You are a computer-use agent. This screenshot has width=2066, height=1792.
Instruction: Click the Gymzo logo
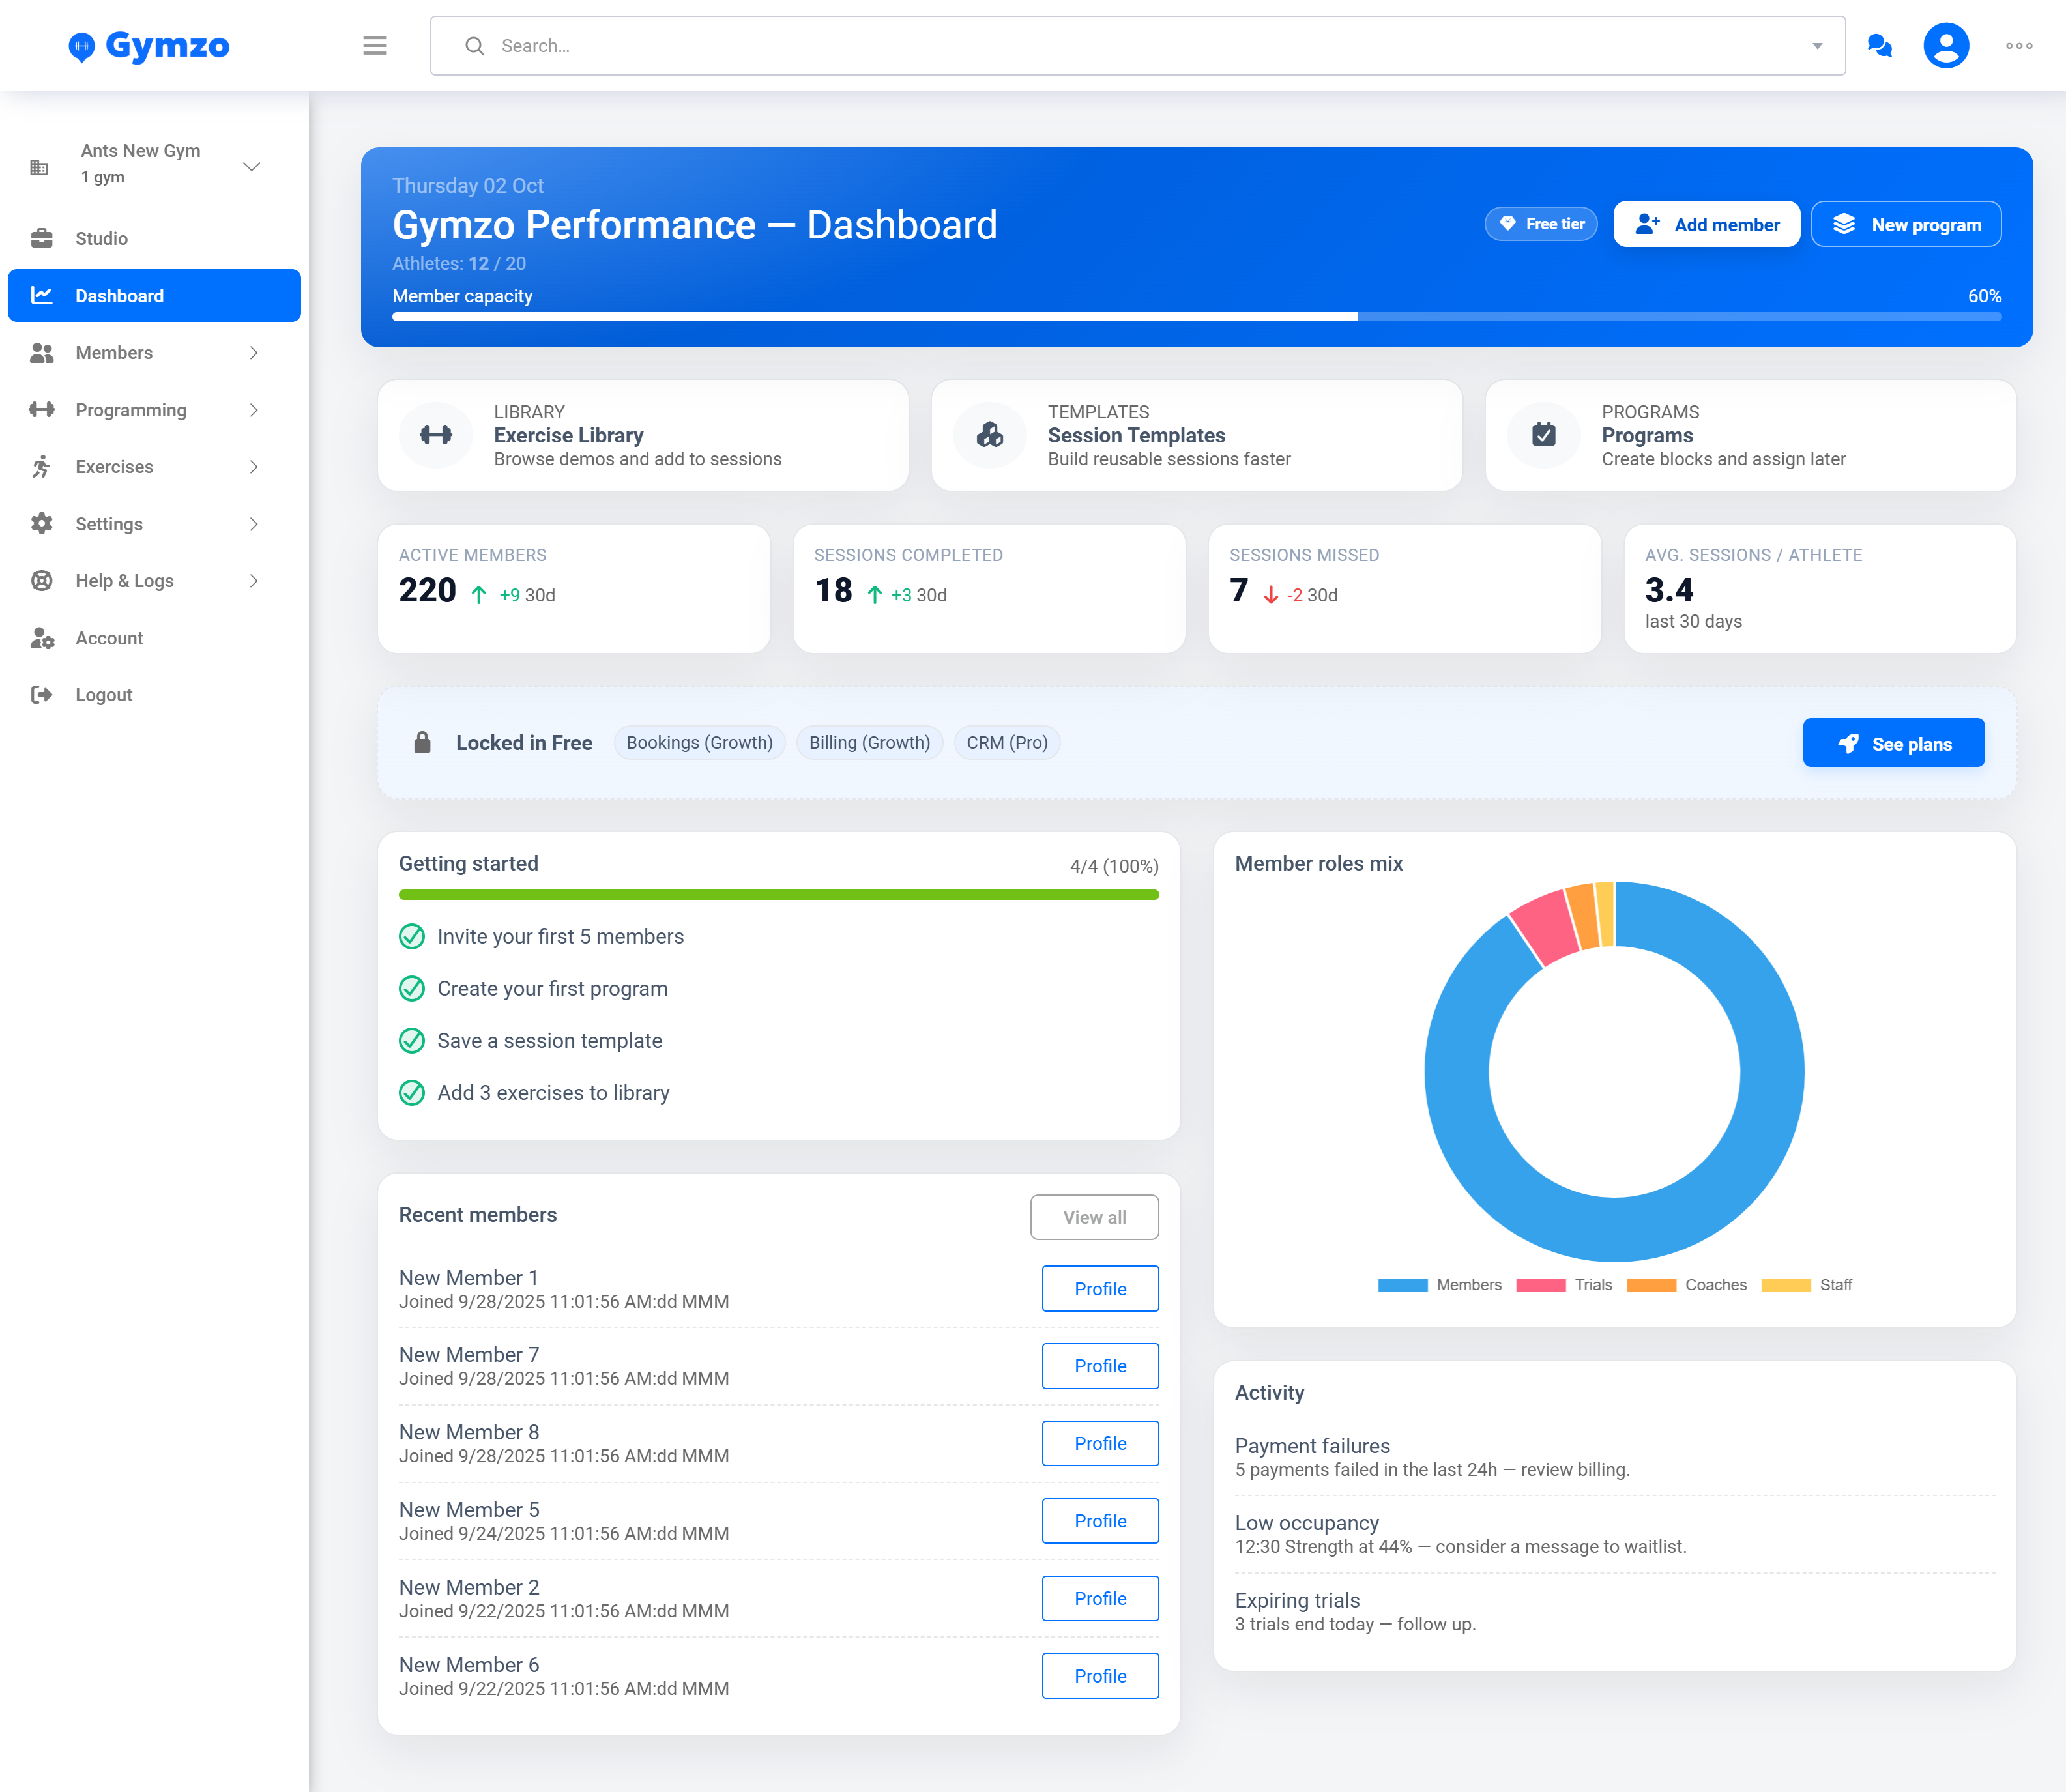pyautogui.click(x=150, y=46)
